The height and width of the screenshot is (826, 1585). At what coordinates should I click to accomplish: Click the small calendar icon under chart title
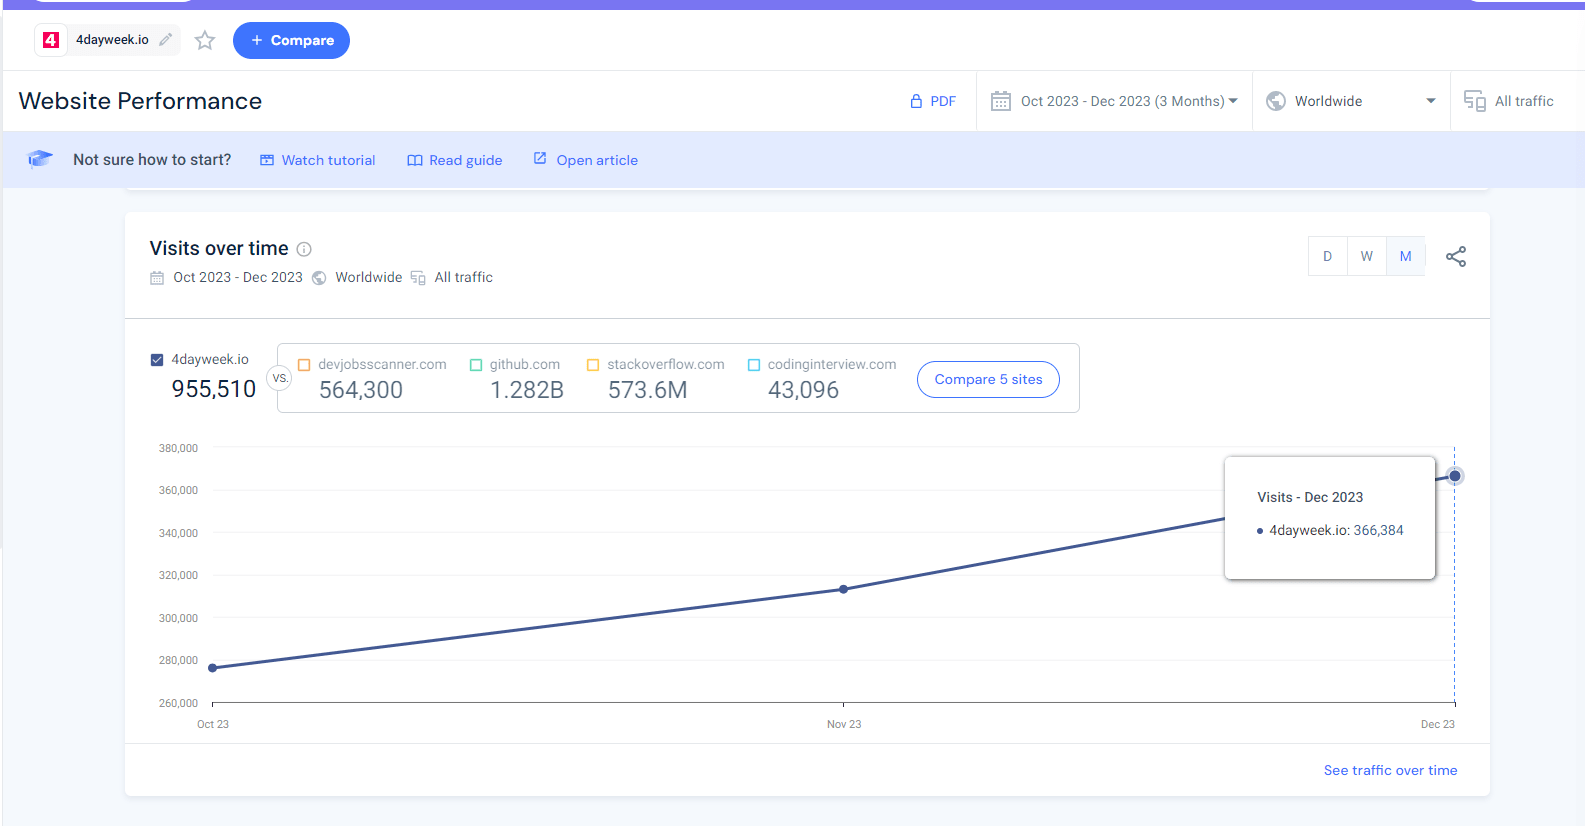(x=157, y=278)
